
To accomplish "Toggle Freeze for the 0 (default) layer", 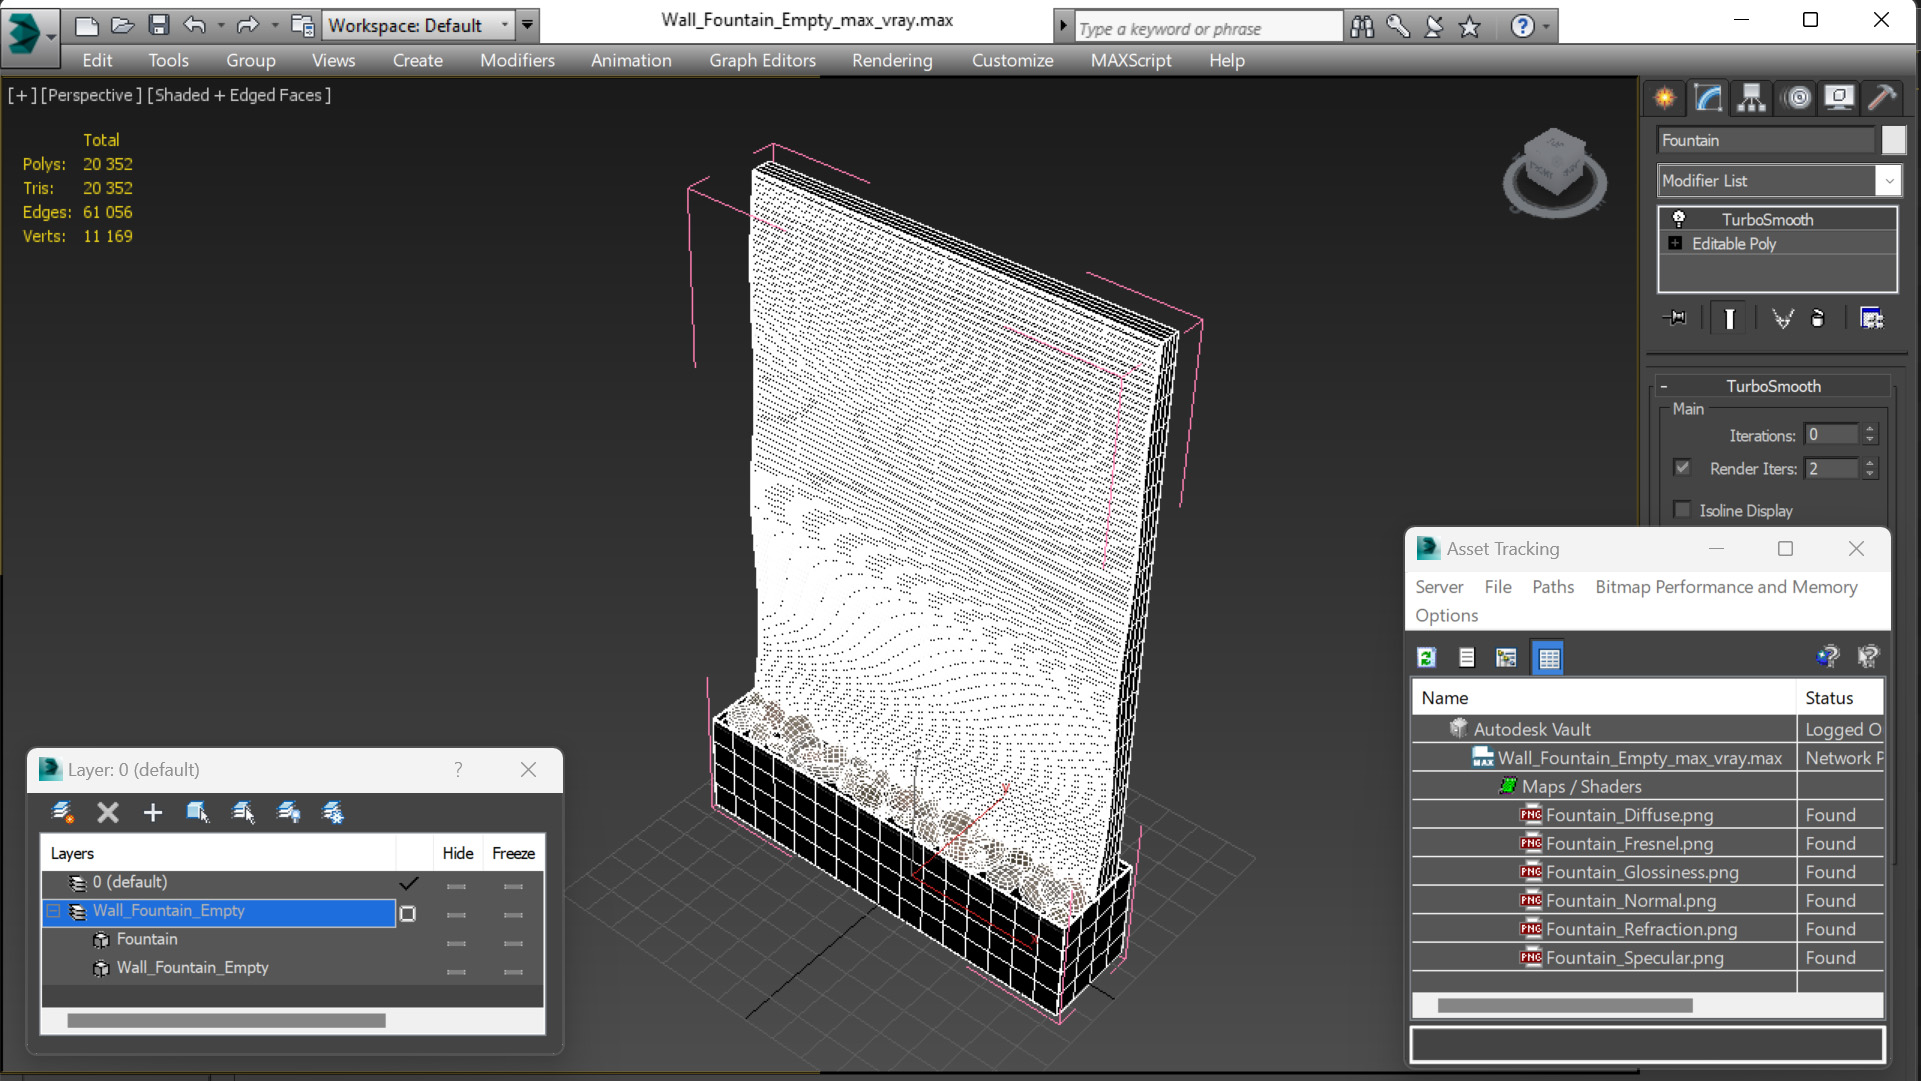I will [514, 886].
